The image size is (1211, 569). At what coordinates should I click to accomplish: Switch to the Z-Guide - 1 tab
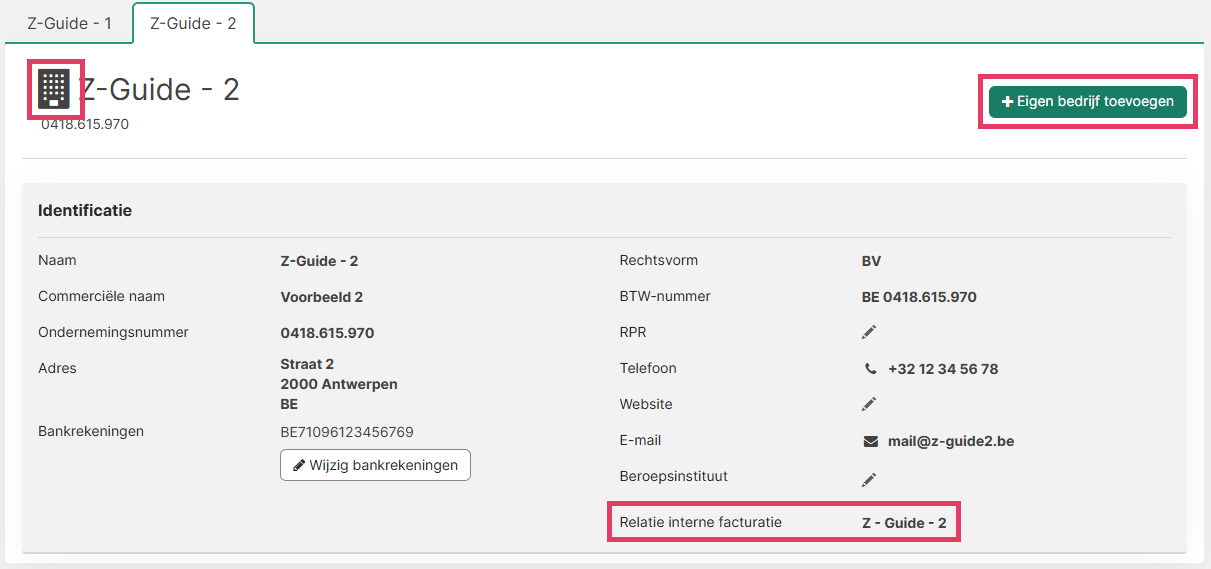(x=69, y=23)
